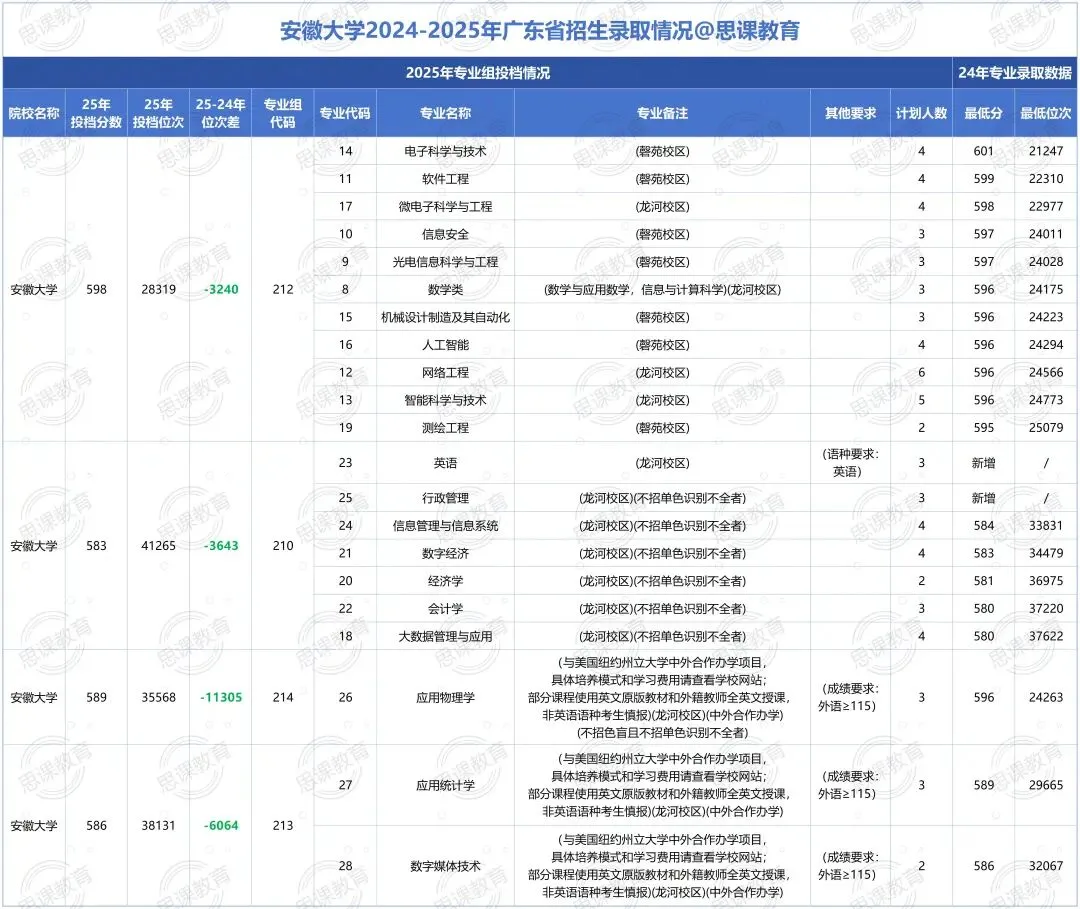Screen dimensions: 1080x909
Task: Click the rank difference value -3240
Action: pyautogui.click(x=221, y=289)
